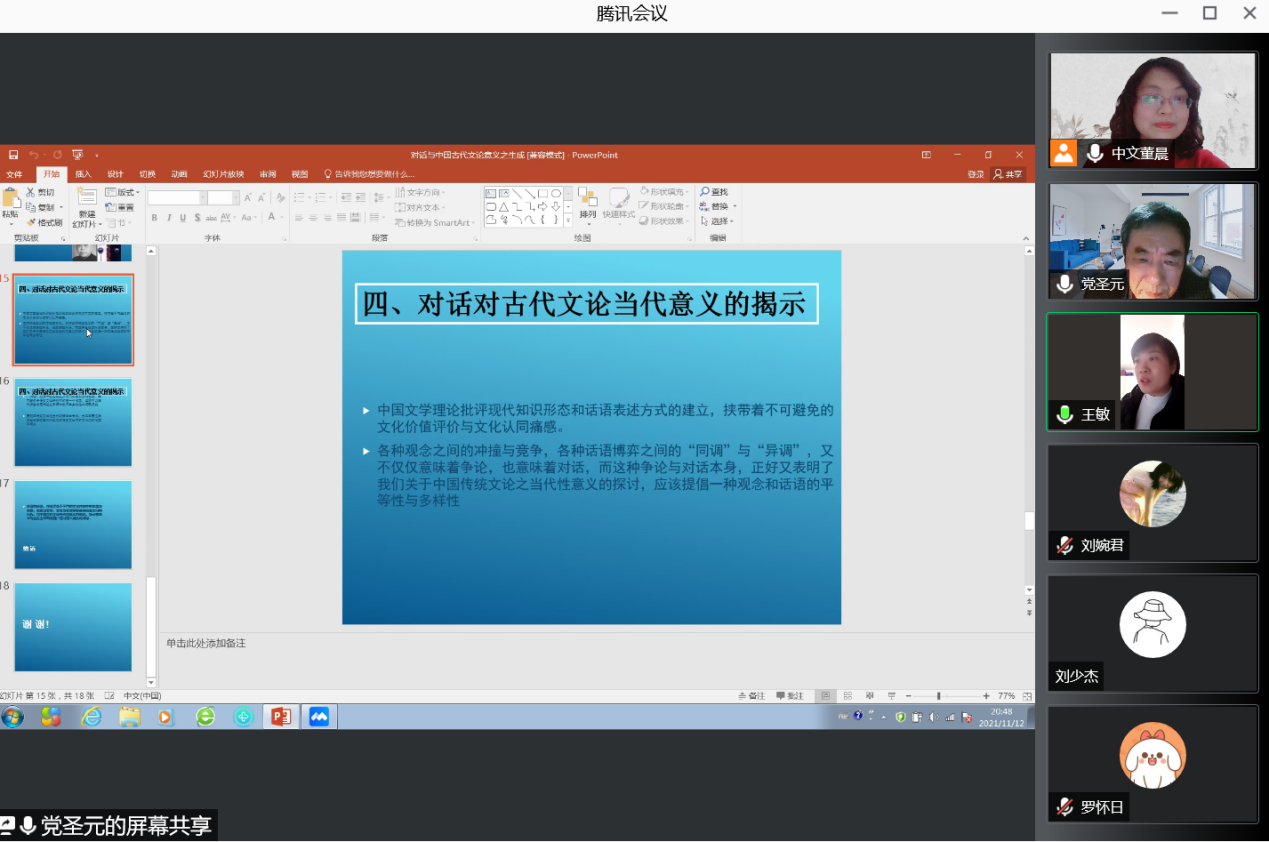Open the font name combo box dropdown

(200, 198)
